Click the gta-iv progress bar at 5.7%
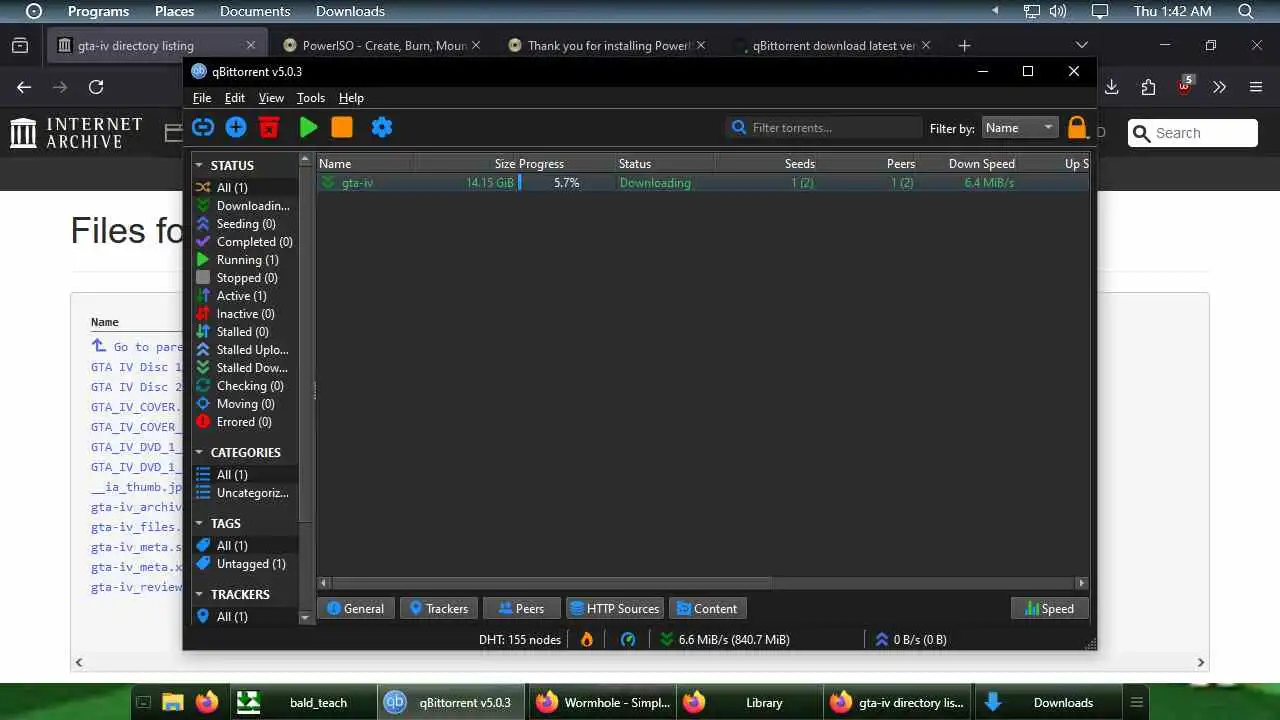The width and height of the screenshot is (1280, 720). [567, 183]
